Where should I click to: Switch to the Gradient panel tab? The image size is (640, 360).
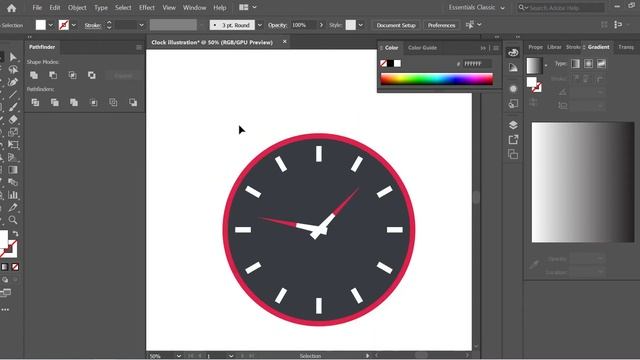point(598,47)
